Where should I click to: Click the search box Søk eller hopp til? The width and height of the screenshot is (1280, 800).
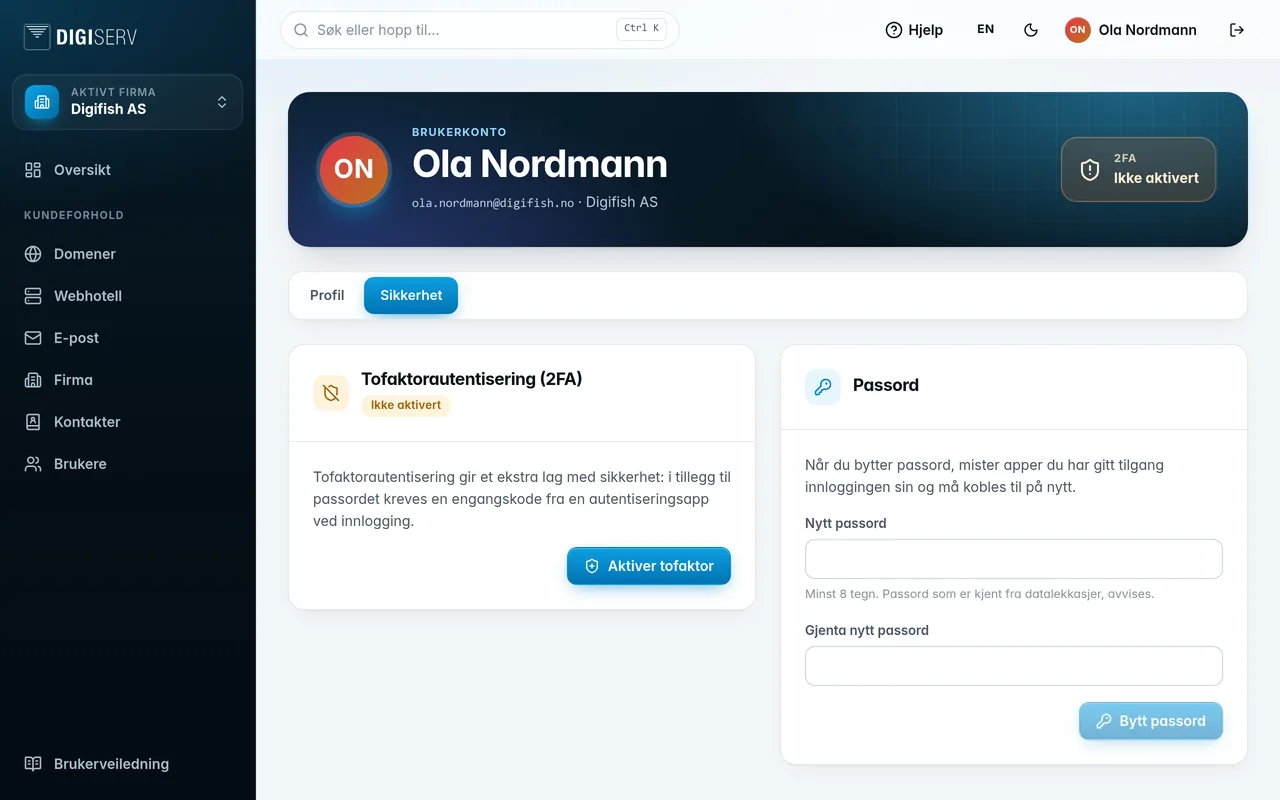coord(480,30)
